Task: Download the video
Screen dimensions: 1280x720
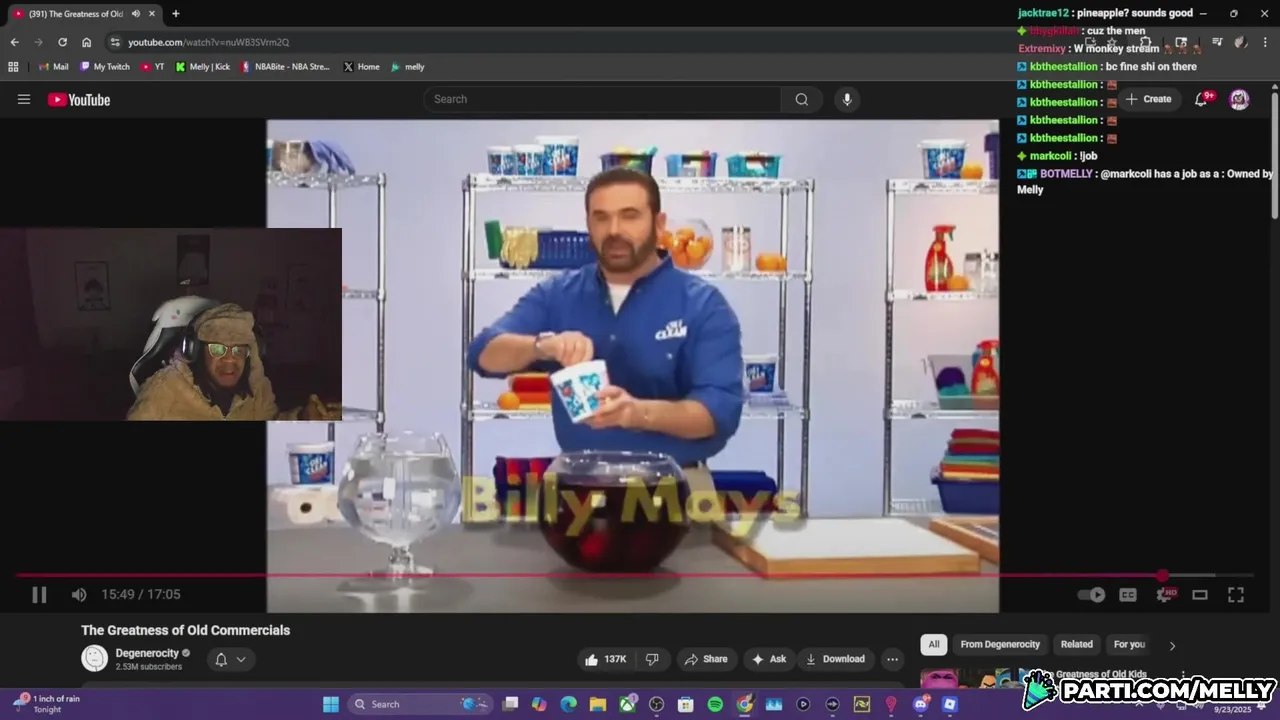Action: click(836, 659)
